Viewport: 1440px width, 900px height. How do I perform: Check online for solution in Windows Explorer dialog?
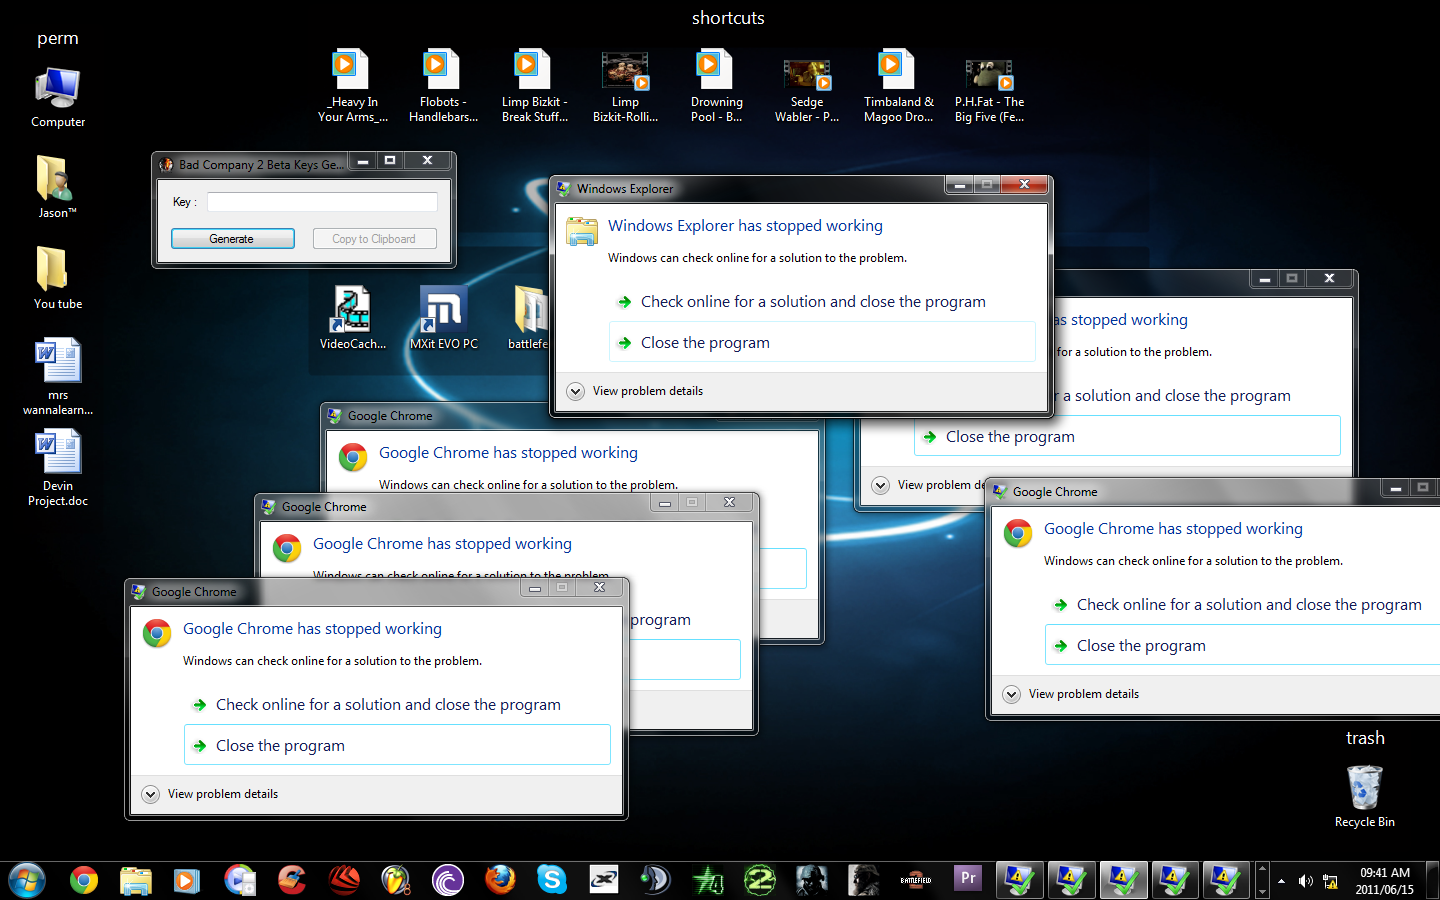point(822,302)
